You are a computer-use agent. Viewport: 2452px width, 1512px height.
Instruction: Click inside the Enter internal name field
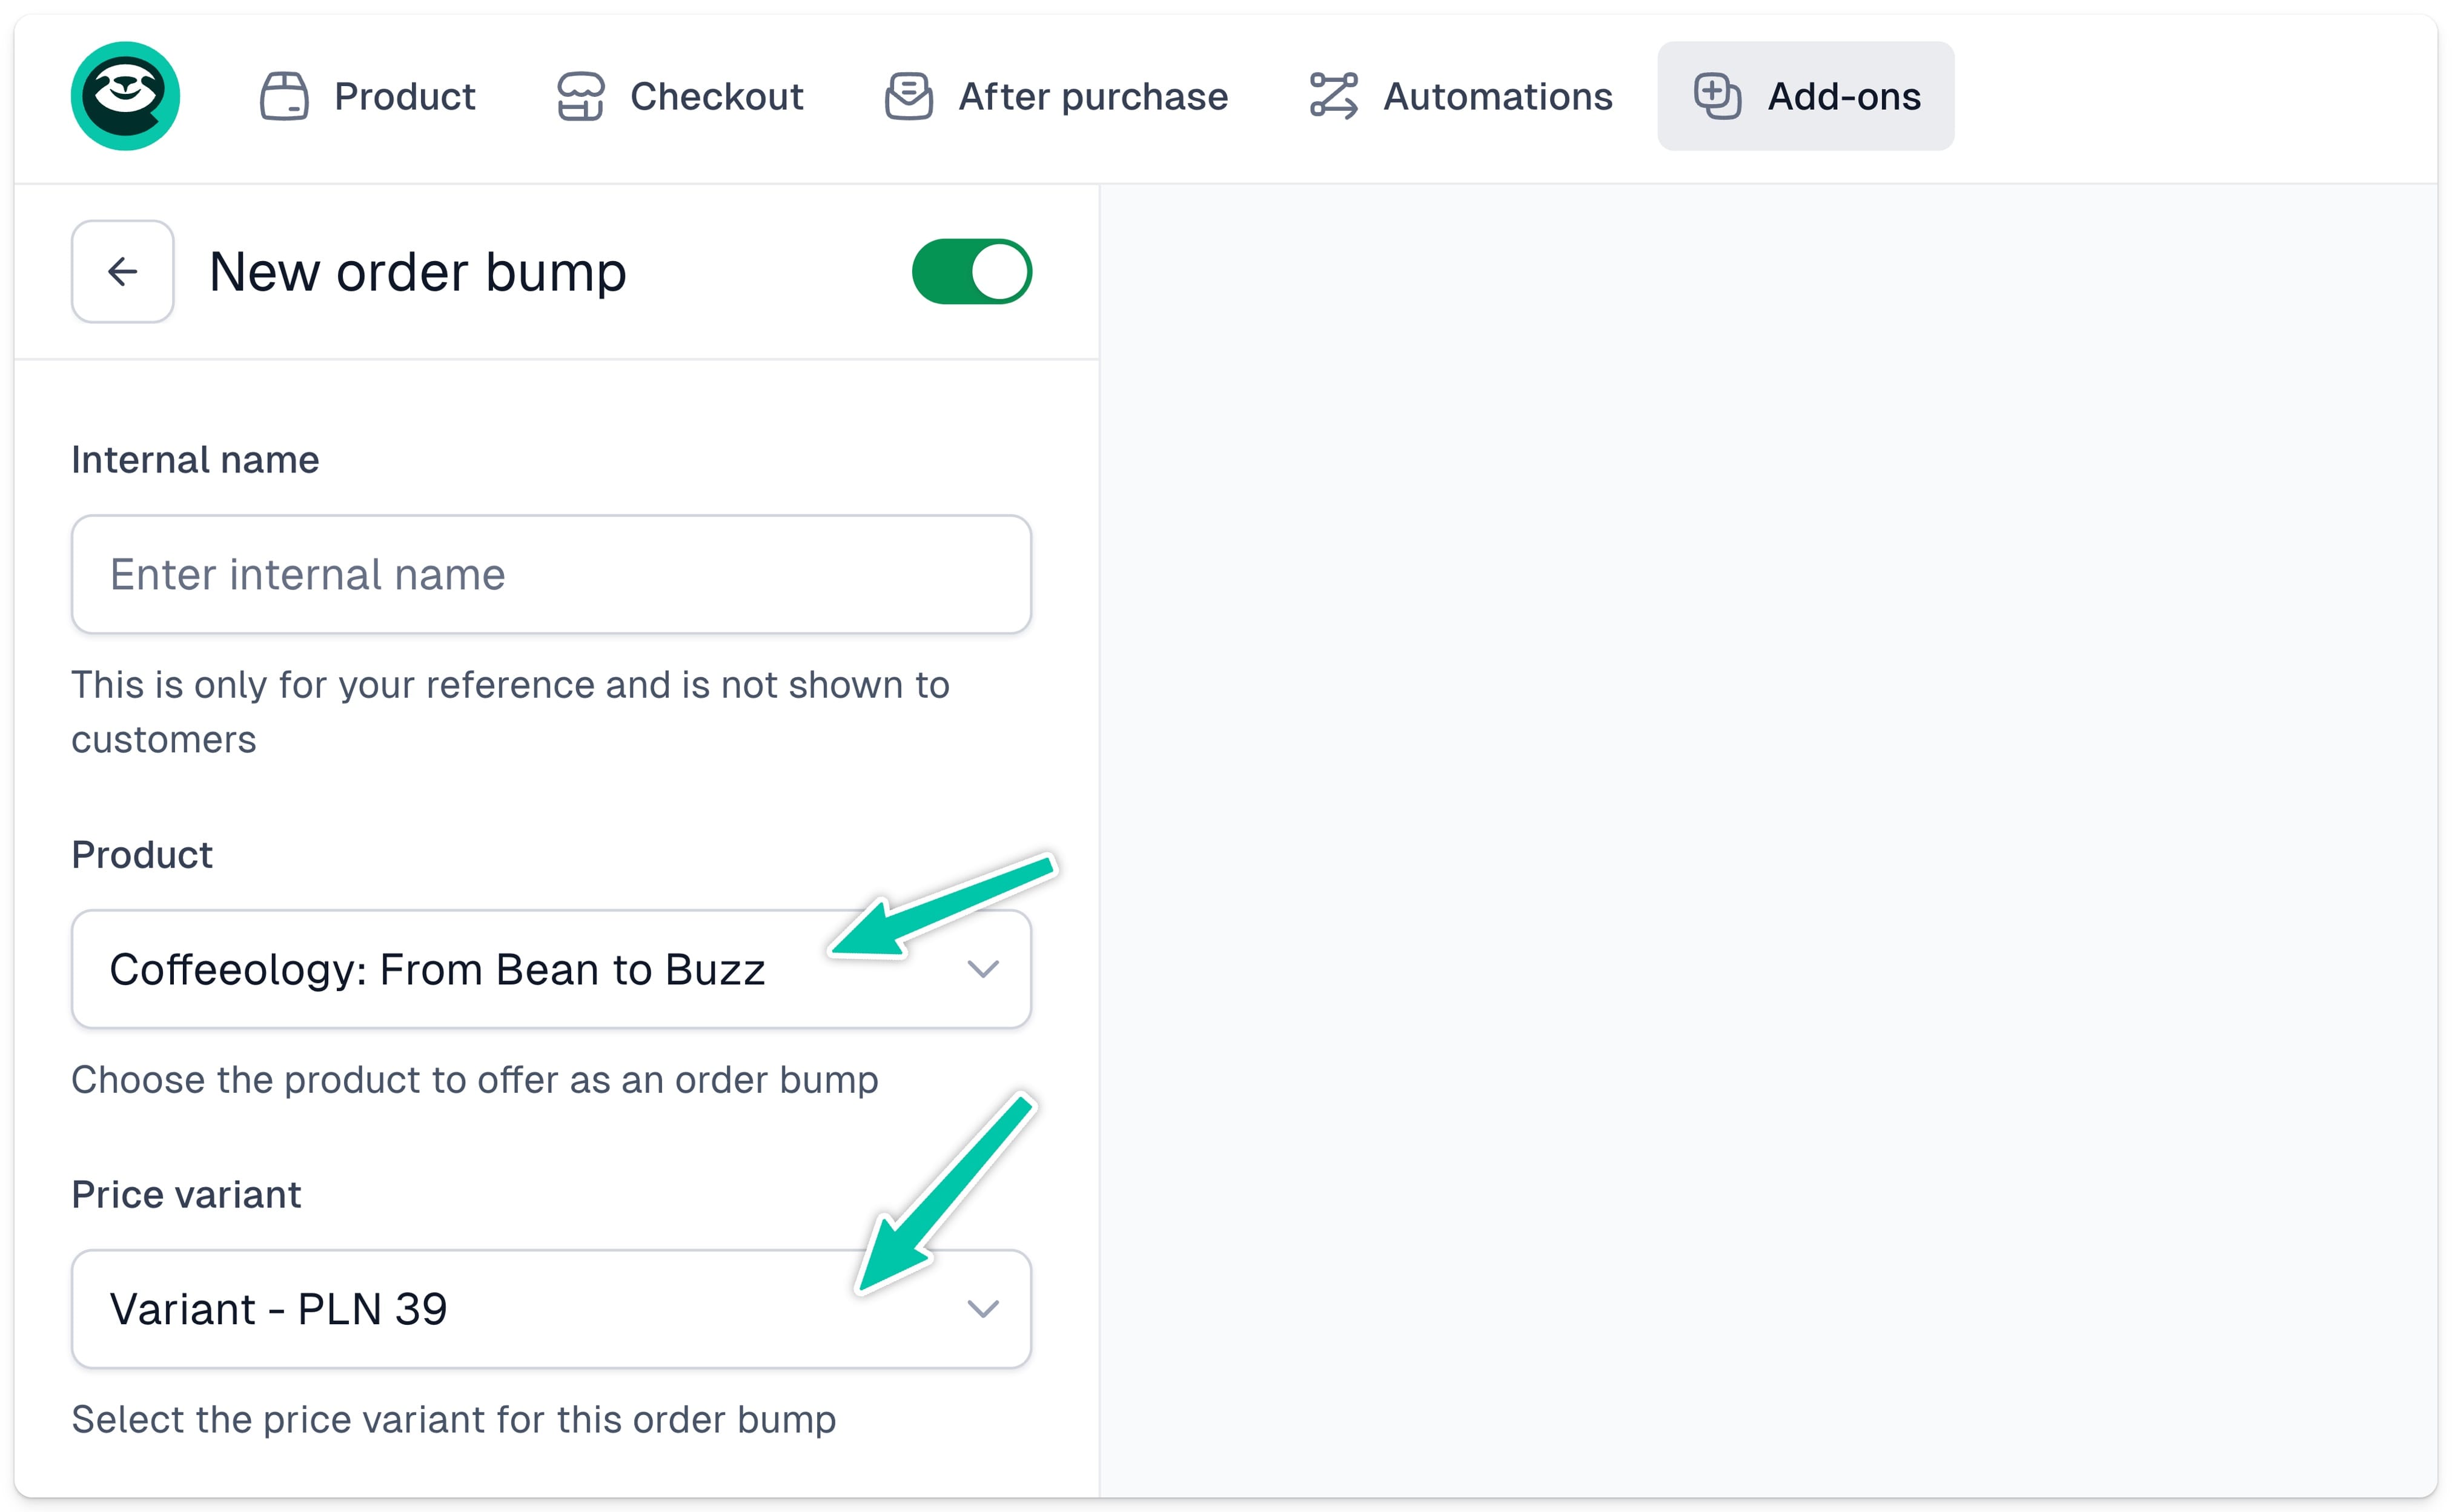[x=549, y=574]
